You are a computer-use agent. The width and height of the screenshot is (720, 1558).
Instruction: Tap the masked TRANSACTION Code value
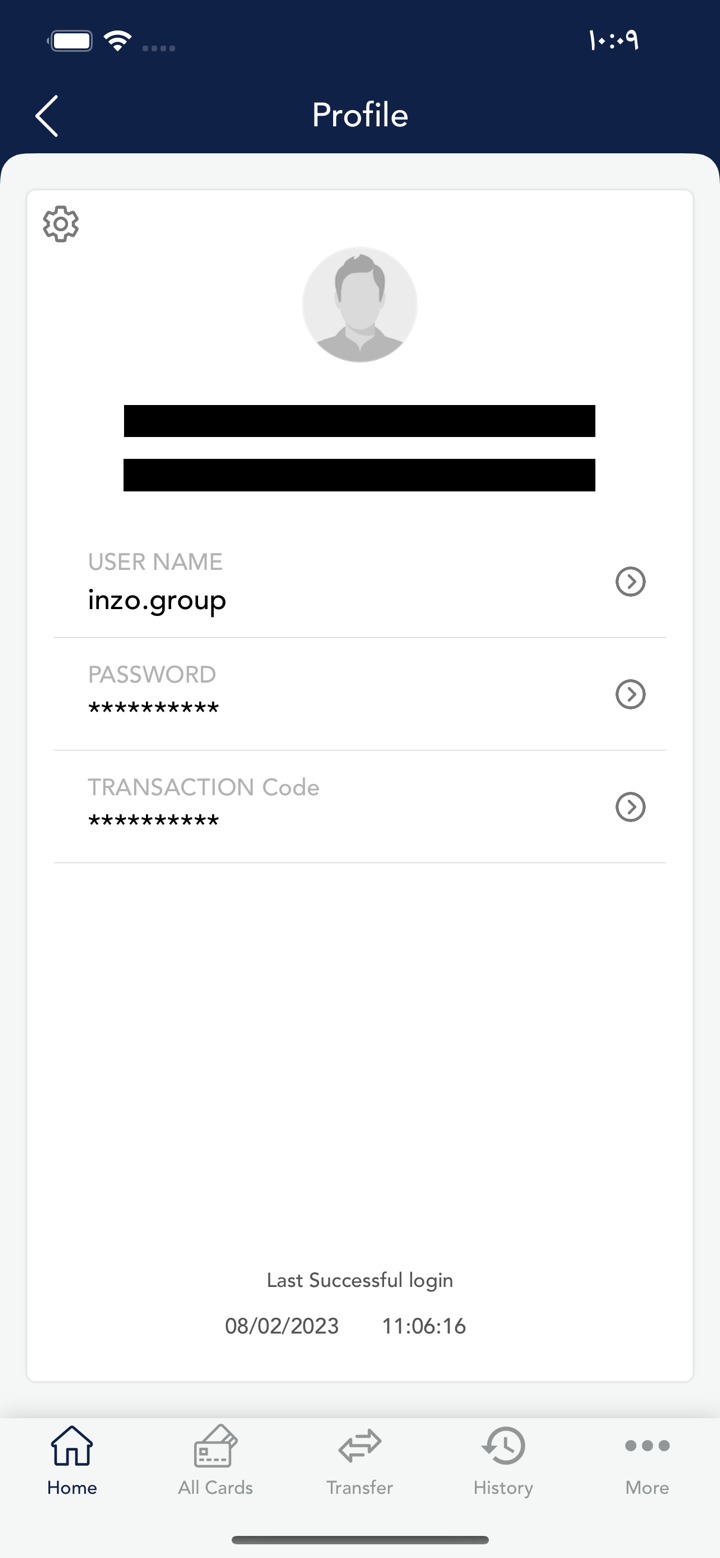pyautogui.click(x=153, y=823)
